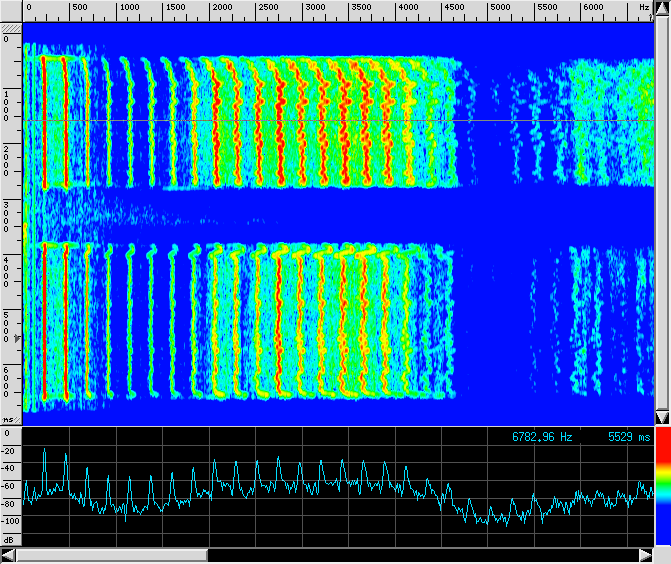Click the horizontal scrollbar thumb
This screenshot has width=671, height=564.
coord(112,555)
